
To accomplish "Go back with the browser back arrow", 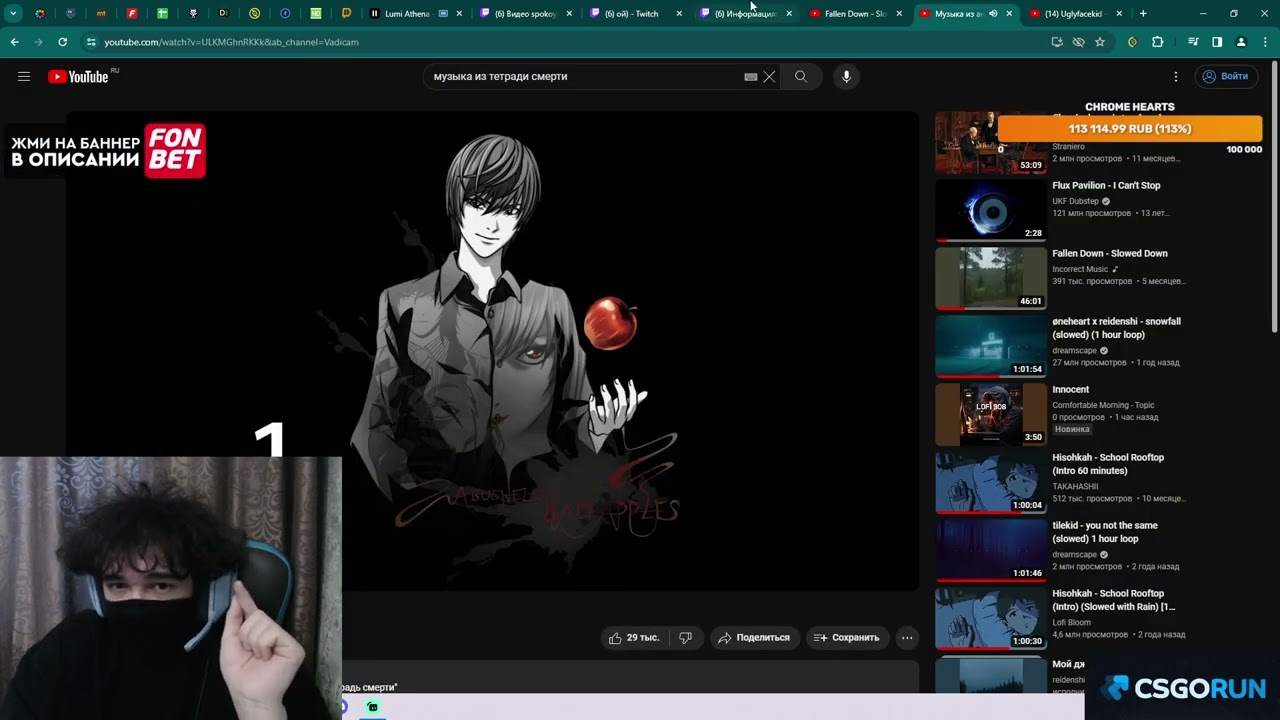I will [14, 42].
